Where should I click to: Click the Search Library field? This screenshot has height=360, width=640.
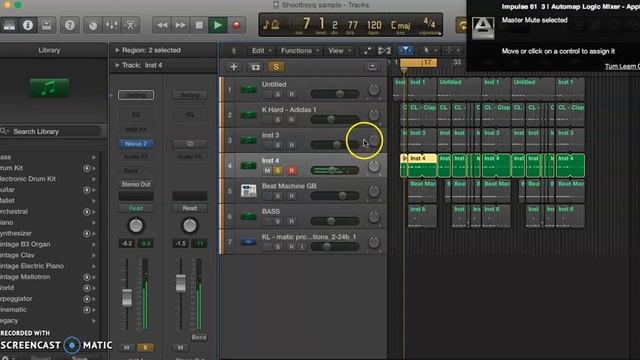51,131
